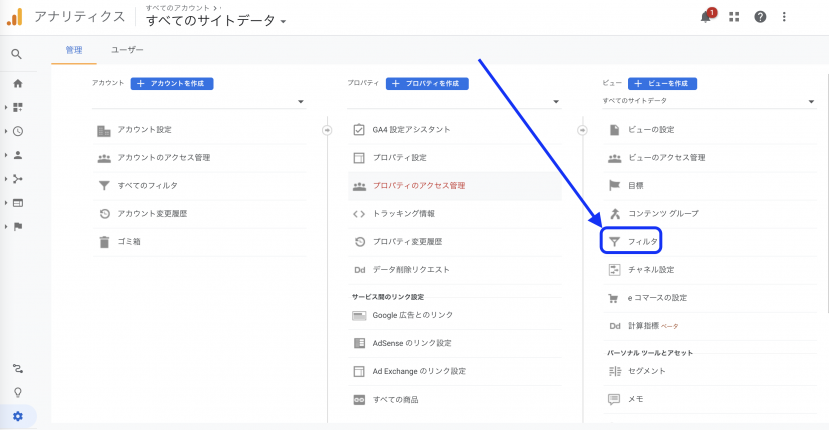Click the notifications bell icon

tap(706, 17)
